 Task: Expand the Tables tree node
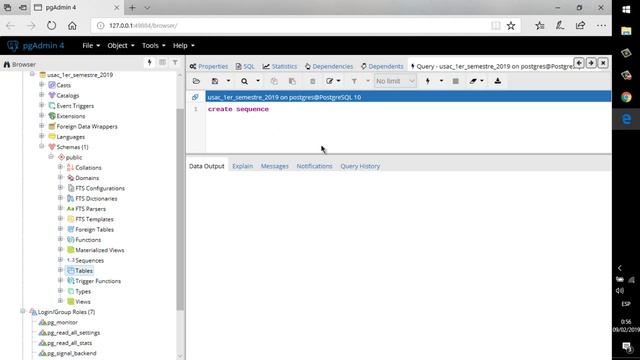pyautogui.click(x=60, y=270)
